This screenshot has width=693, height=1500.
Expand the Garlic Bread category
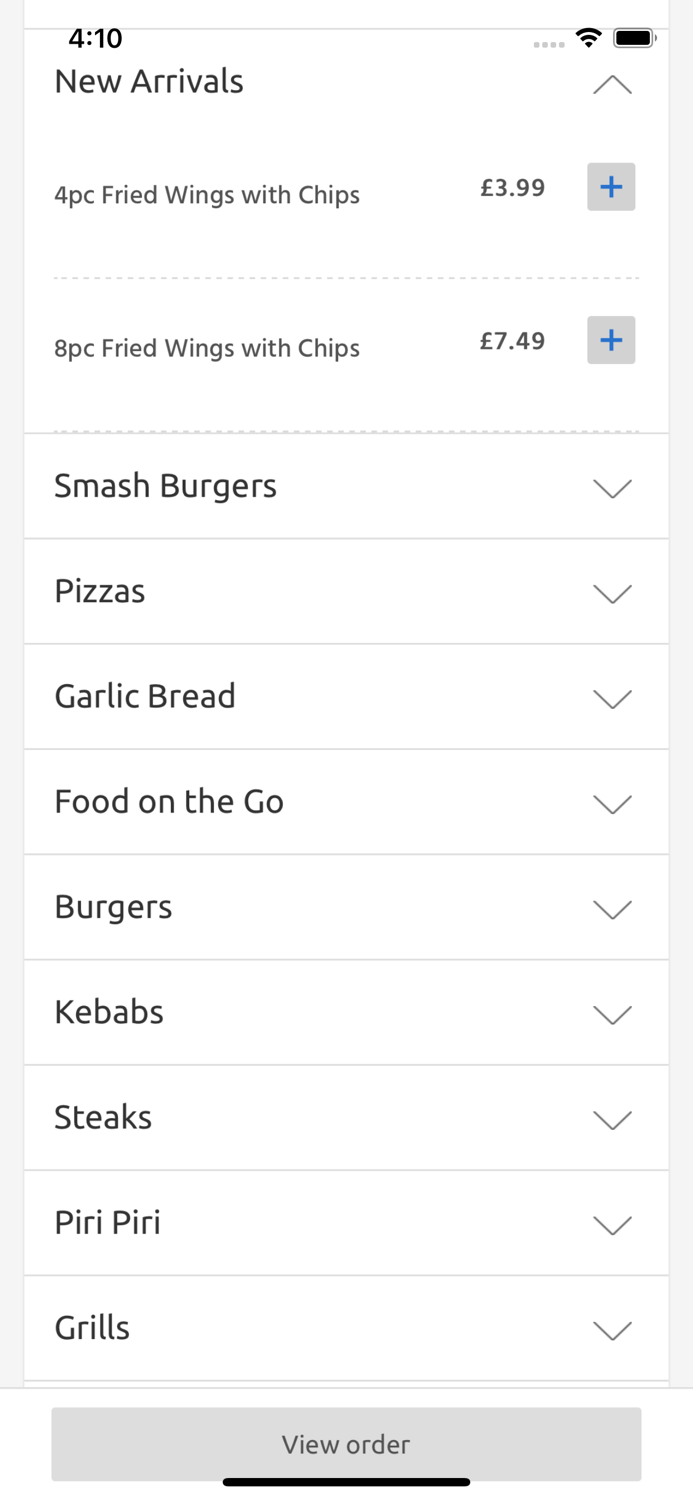[x=346, y=697]
